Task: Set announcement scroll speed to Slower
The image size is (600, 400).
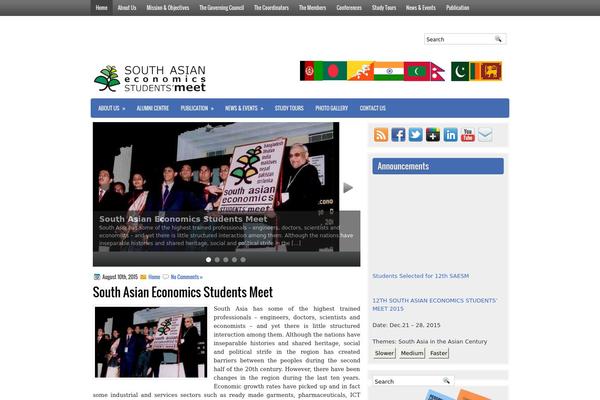Action: (x=384, y=353)
